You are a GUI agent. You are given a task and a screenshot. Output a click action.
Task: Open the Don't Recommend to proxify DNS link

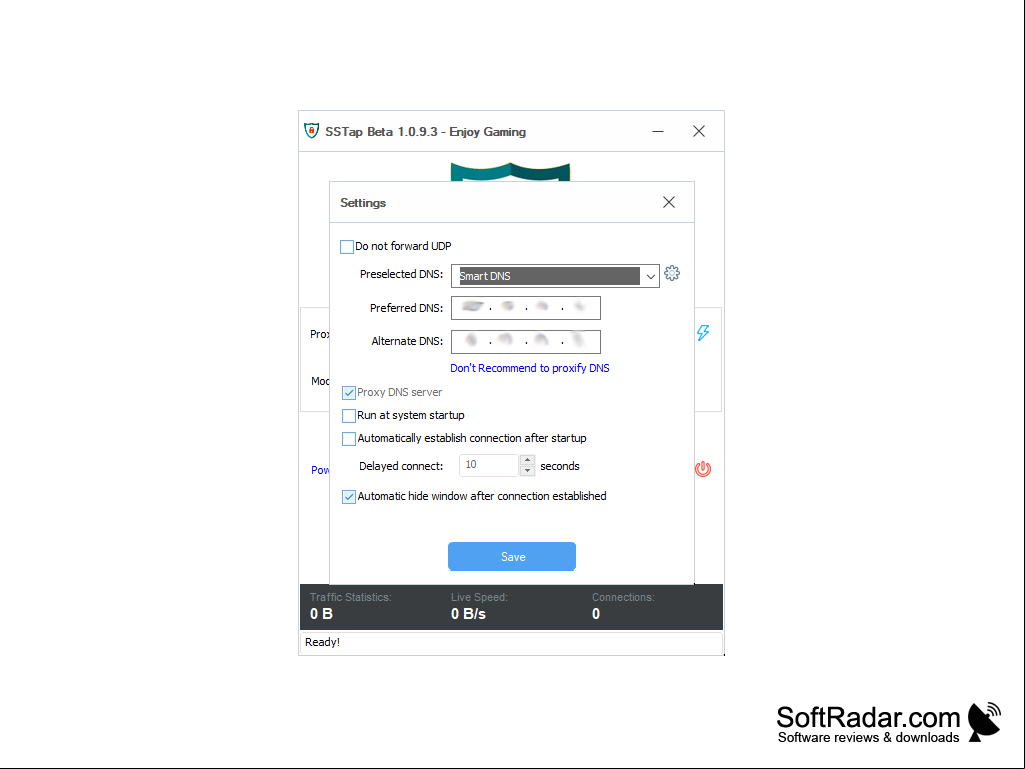(x=529, y=368)
